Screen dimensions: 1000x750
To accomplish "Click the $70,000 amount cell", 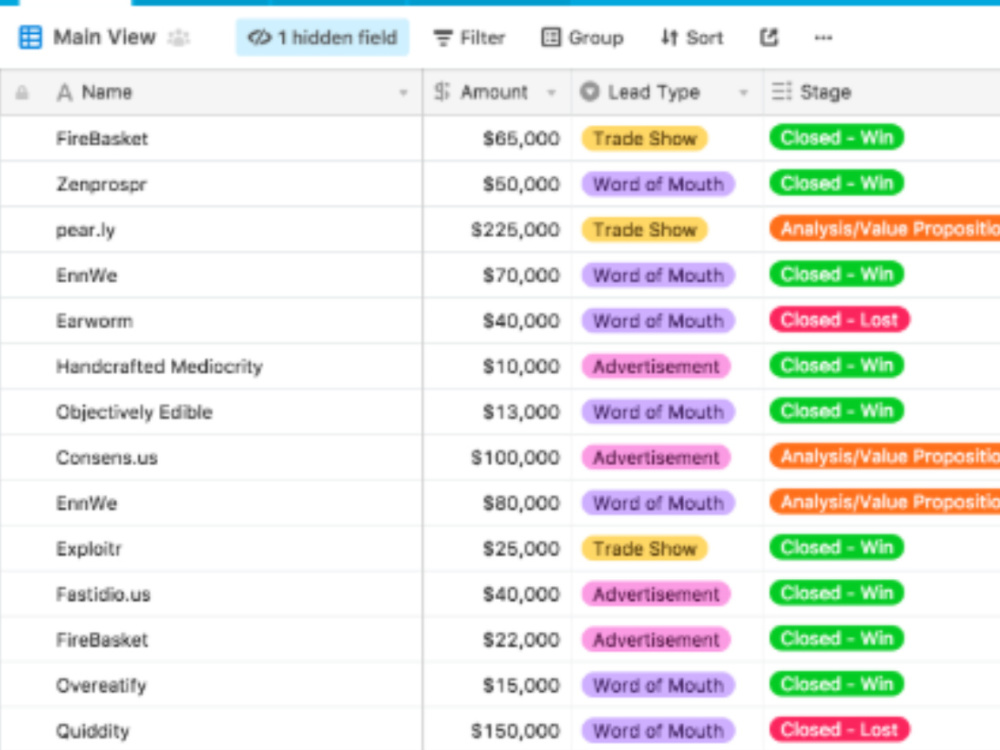I will [497, 275].
